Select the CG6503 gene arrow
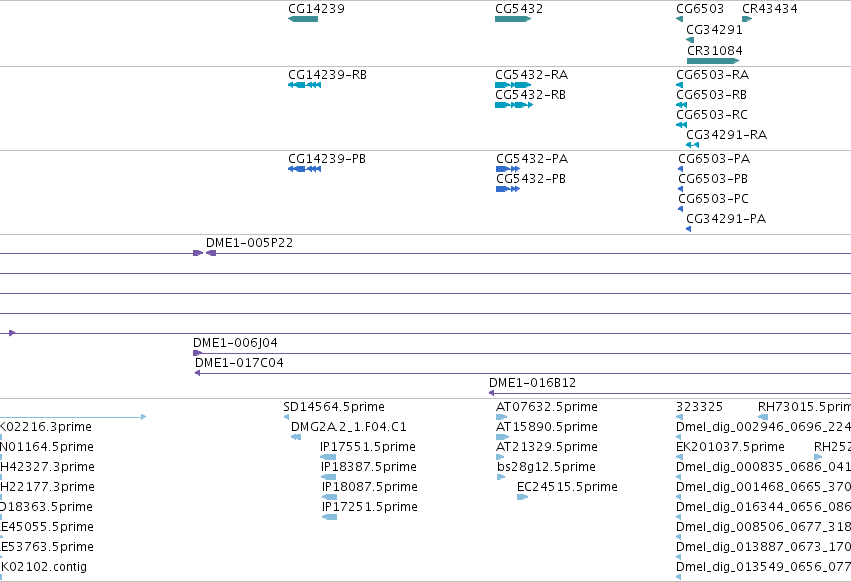Viewport: 851px width, 582px height. click(679, 19)
